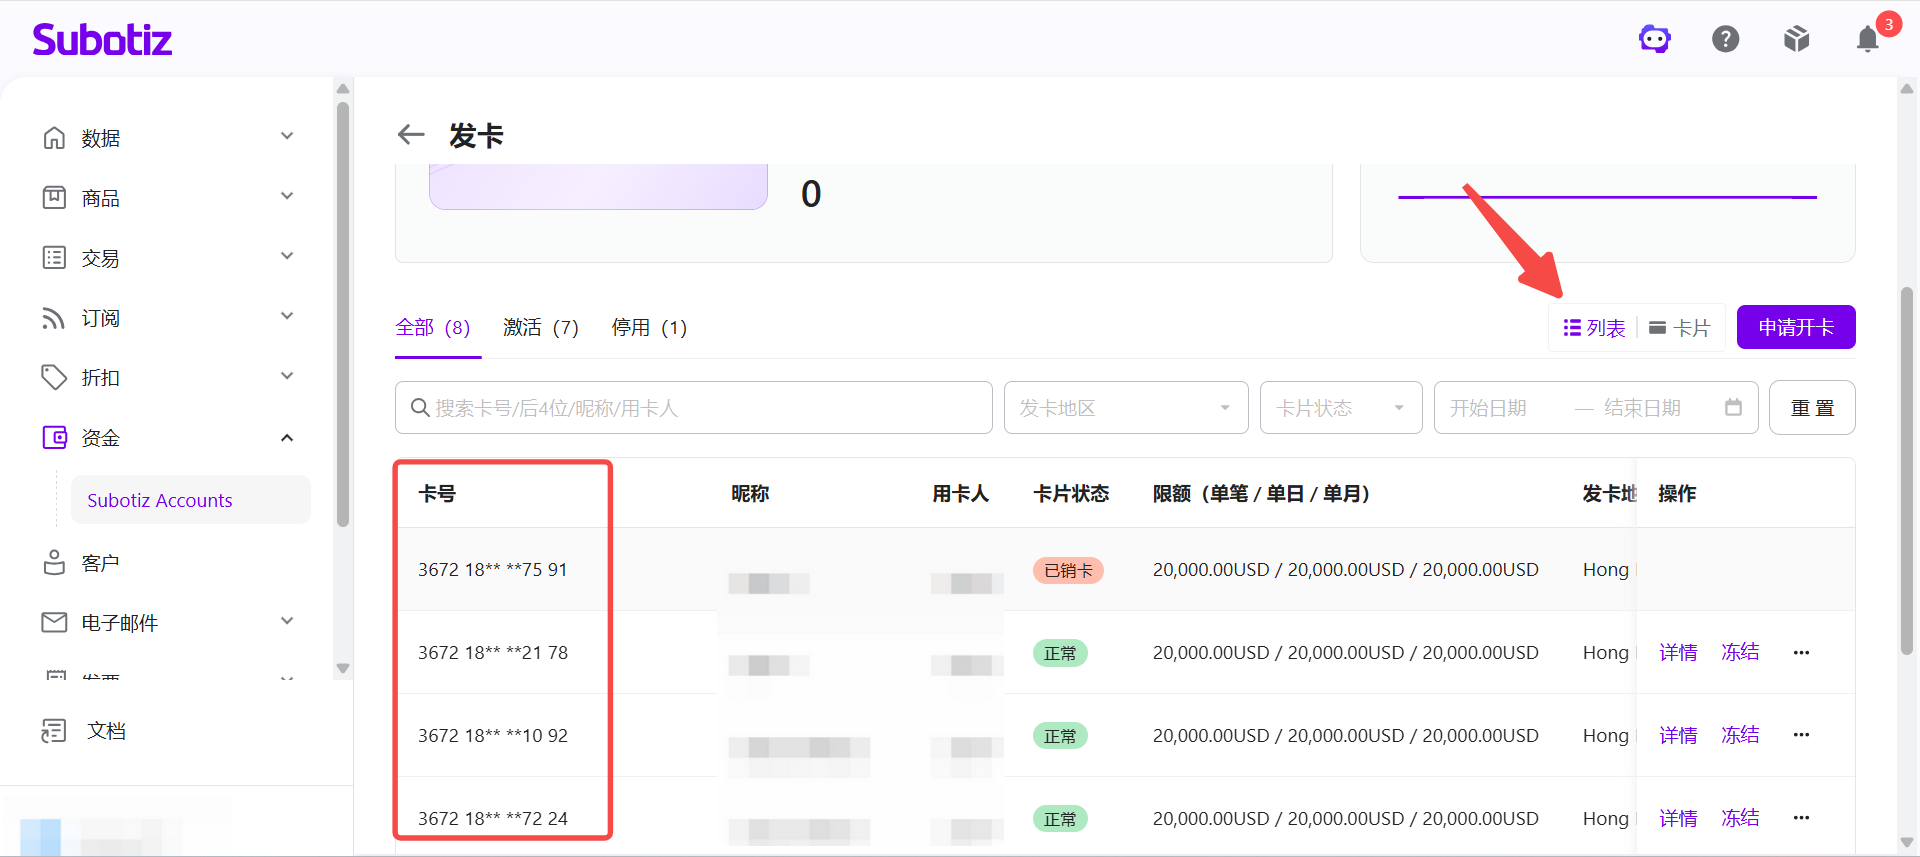Image resolution: width=1920 pixels, height=857 pixels.
Task: Open Subotiz Accounts submenu item
Action: [190, 500]
